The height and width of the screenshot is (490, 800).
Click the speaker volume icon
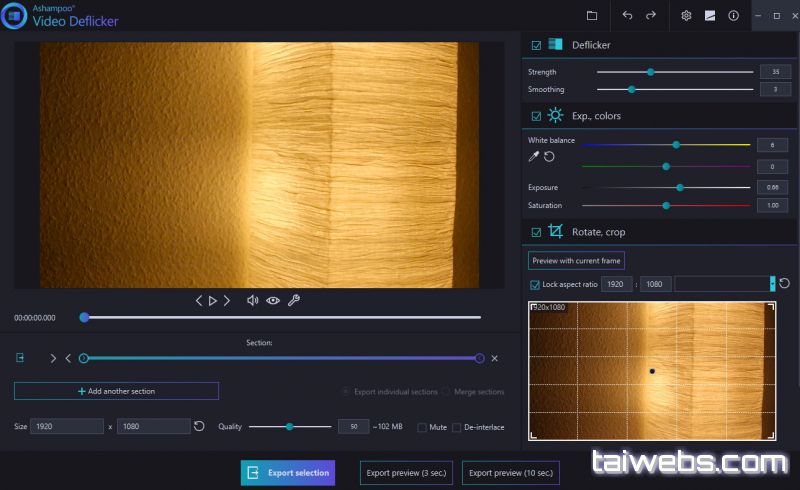point(253,300)
